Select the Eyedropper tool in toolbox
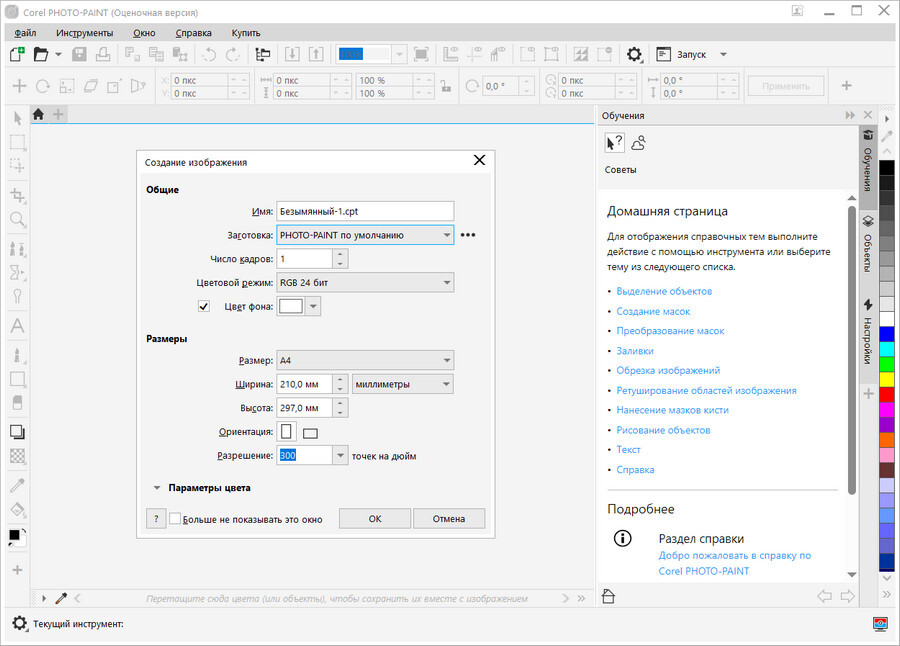 18,485
